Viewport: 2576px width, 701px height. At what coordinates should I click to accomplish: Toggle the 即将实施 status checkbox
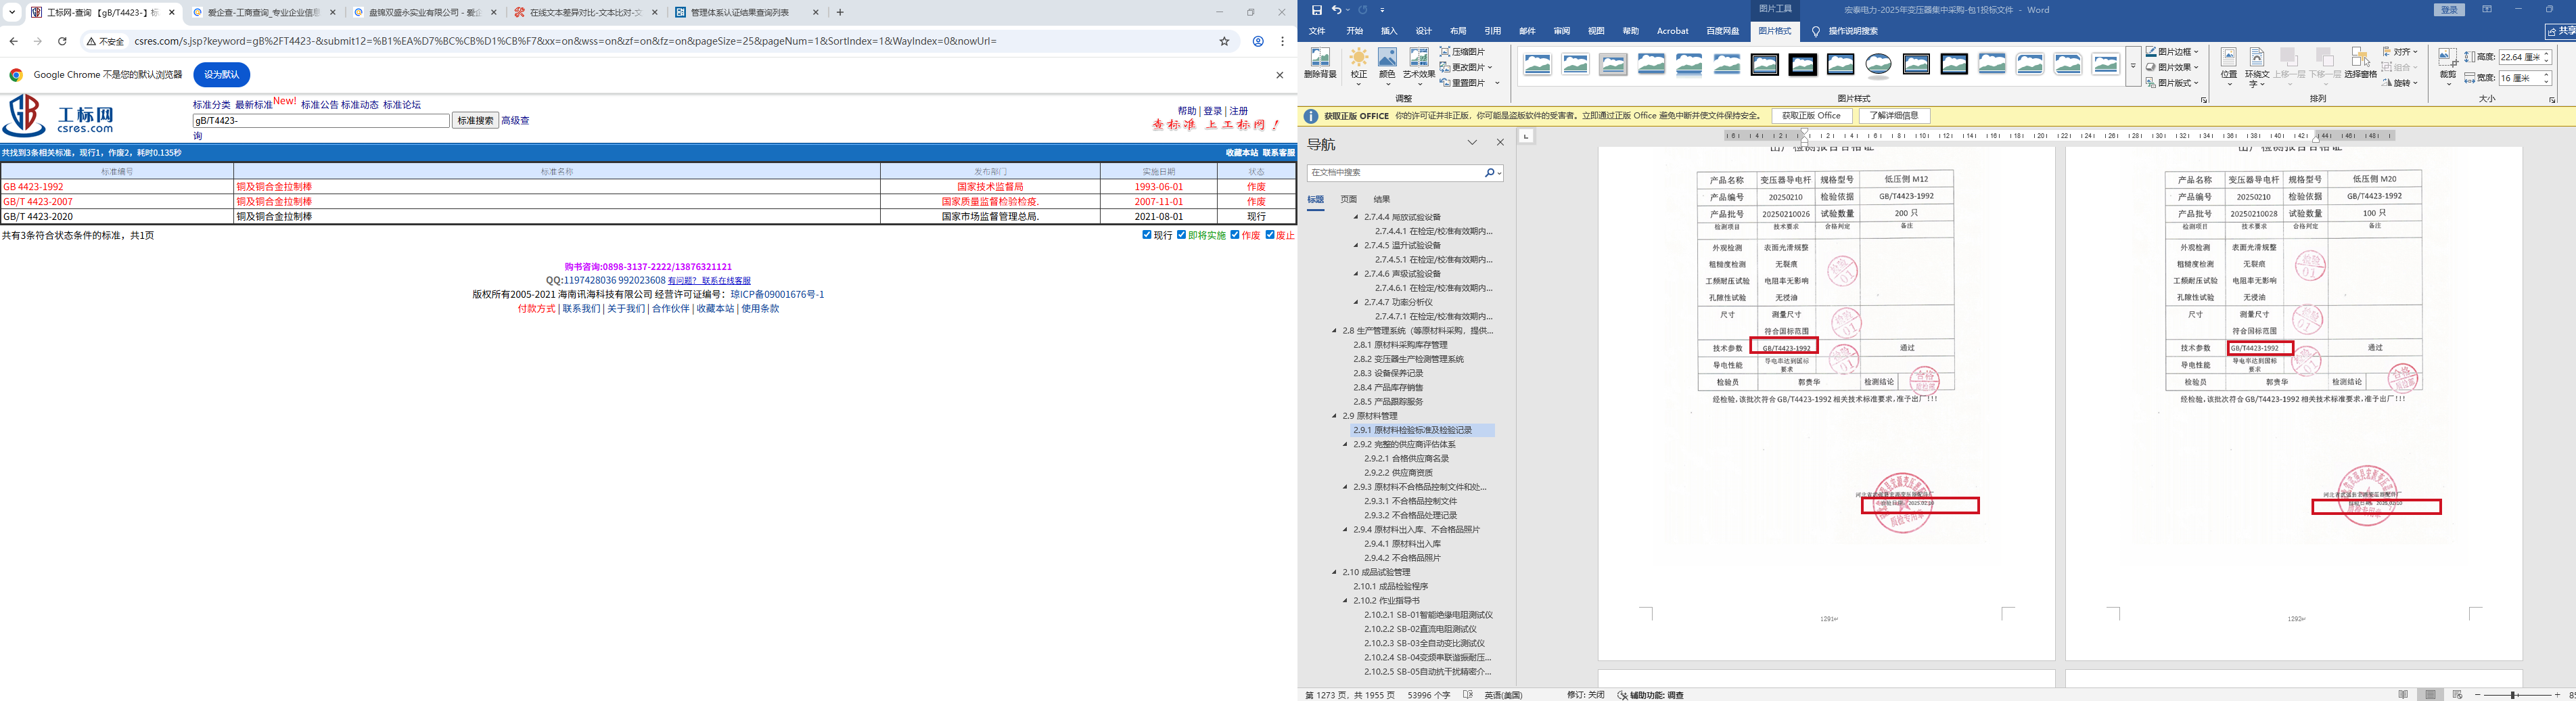click(1181, 235)
